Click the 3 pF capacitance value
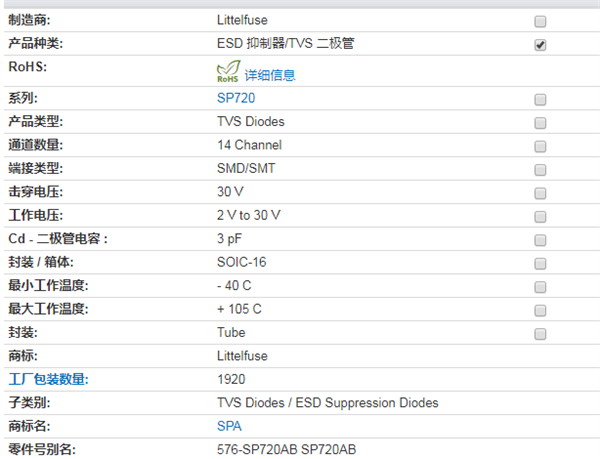This screenshot has width=600, height=459. pos(229,239)
